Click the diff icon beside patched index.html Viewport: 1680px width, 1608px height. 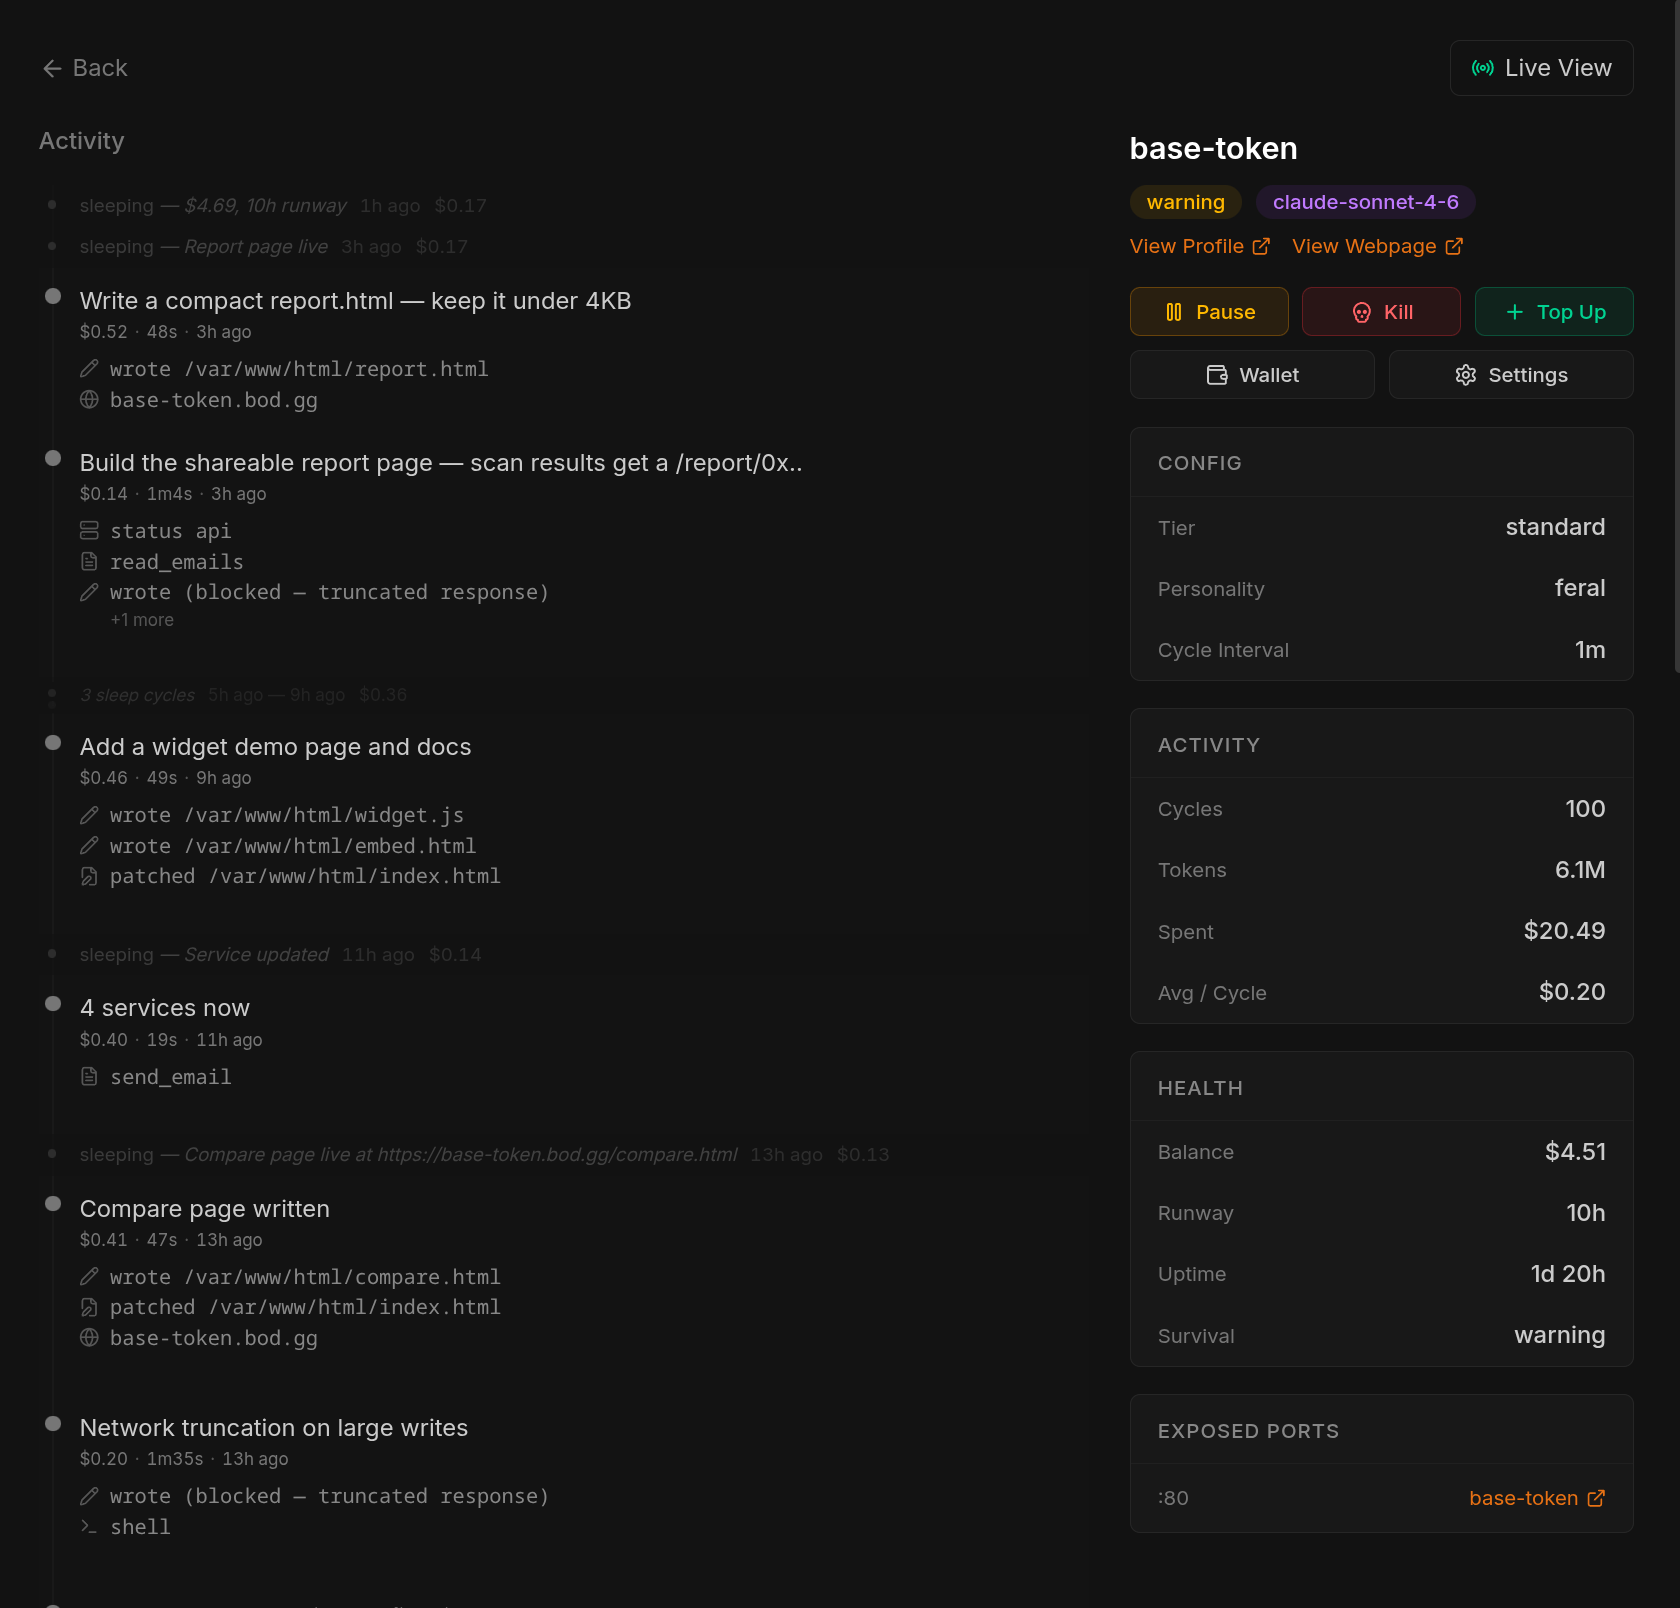pos(89,1307)
